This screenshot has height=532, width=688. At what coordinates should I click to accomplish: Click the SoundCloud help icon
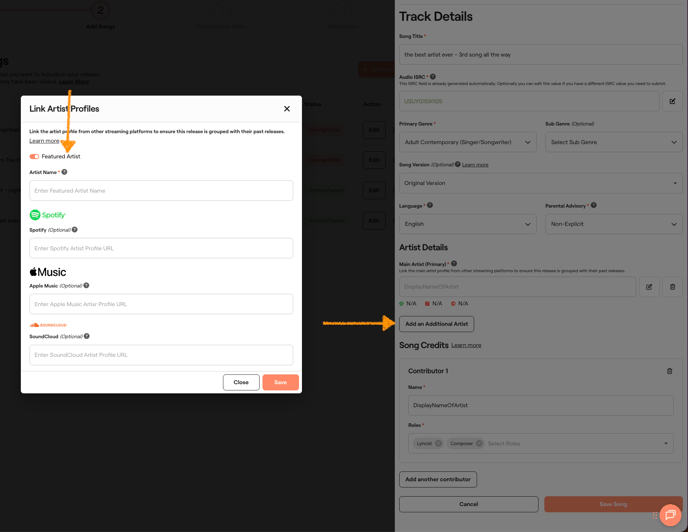tap(87, 337)
